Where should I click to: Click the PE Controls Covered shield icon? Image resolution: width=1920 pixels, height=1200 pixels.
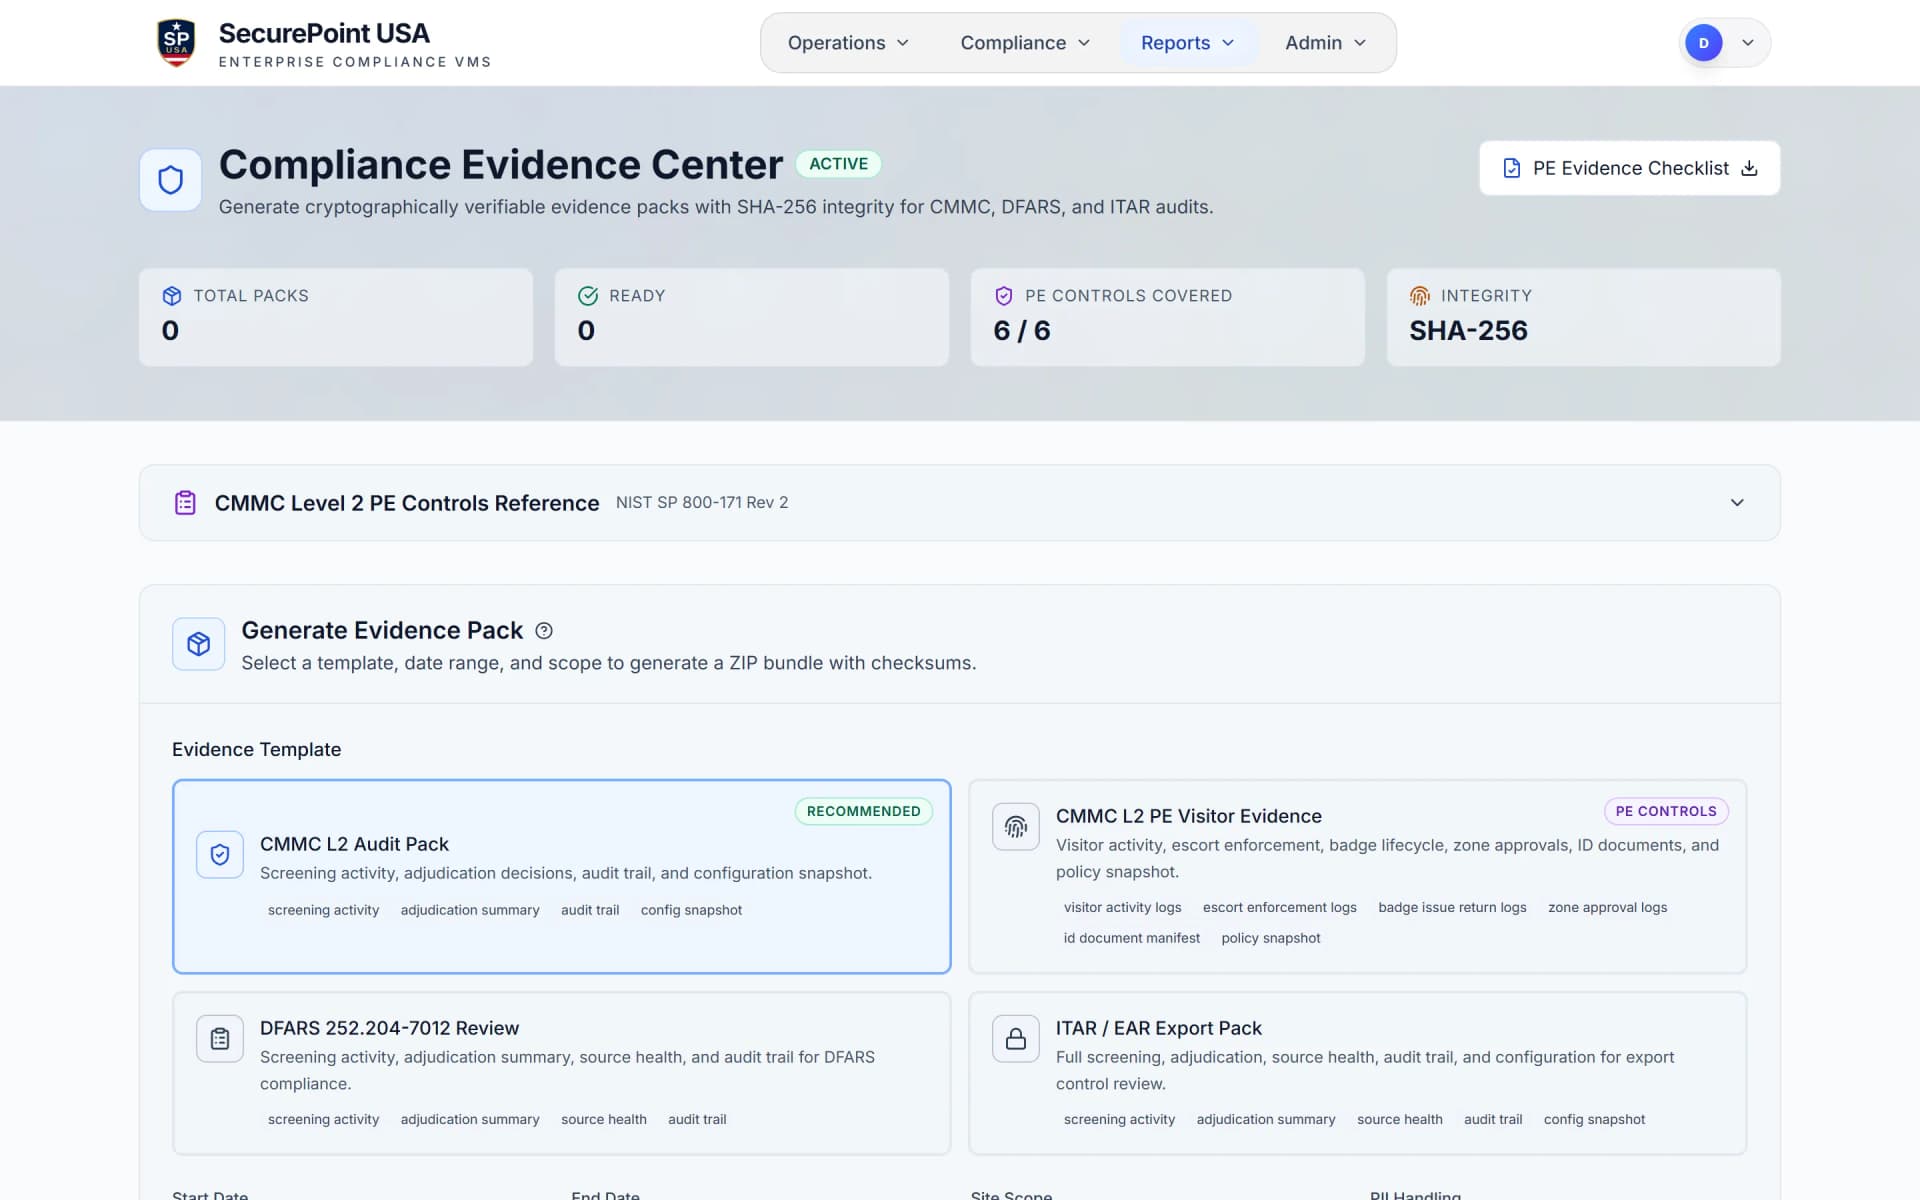click(1004, 296)
